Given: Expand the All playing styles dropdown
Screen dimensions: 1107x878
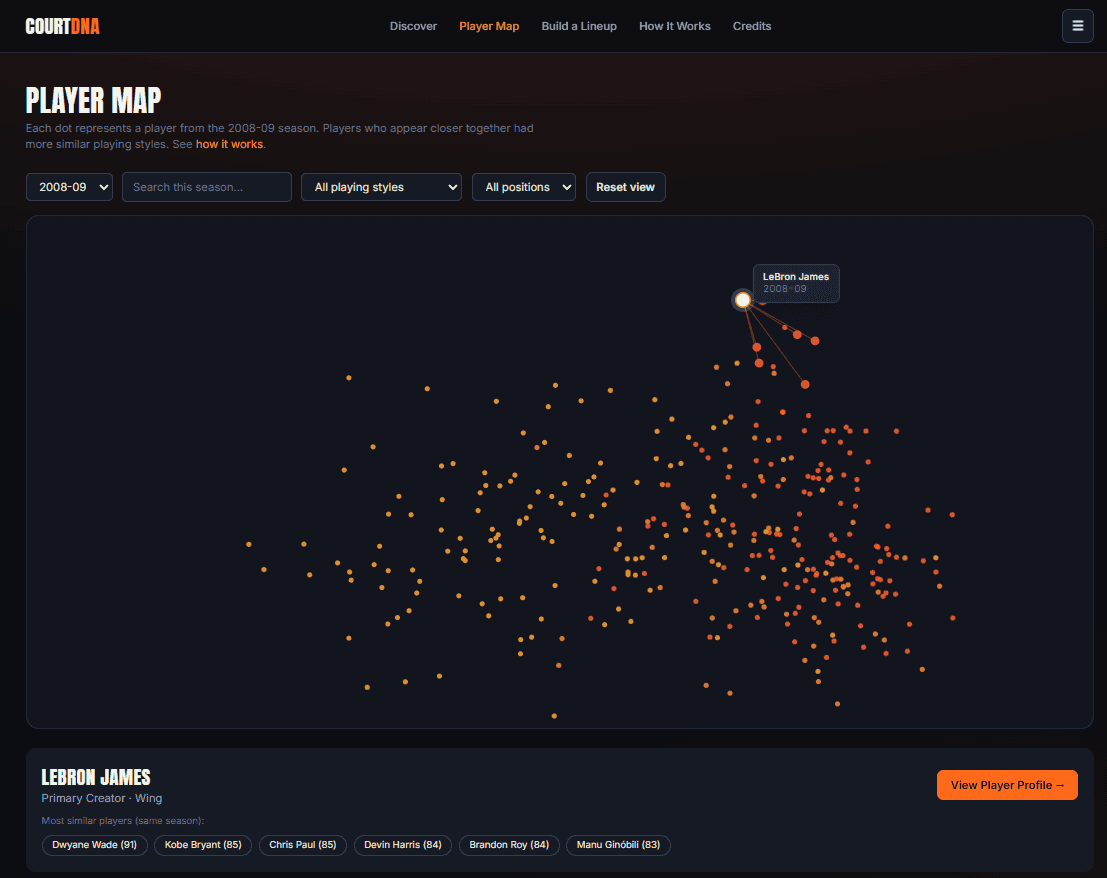Looking at the screenshot, I should pyautogui.click(x=381, y=187).
